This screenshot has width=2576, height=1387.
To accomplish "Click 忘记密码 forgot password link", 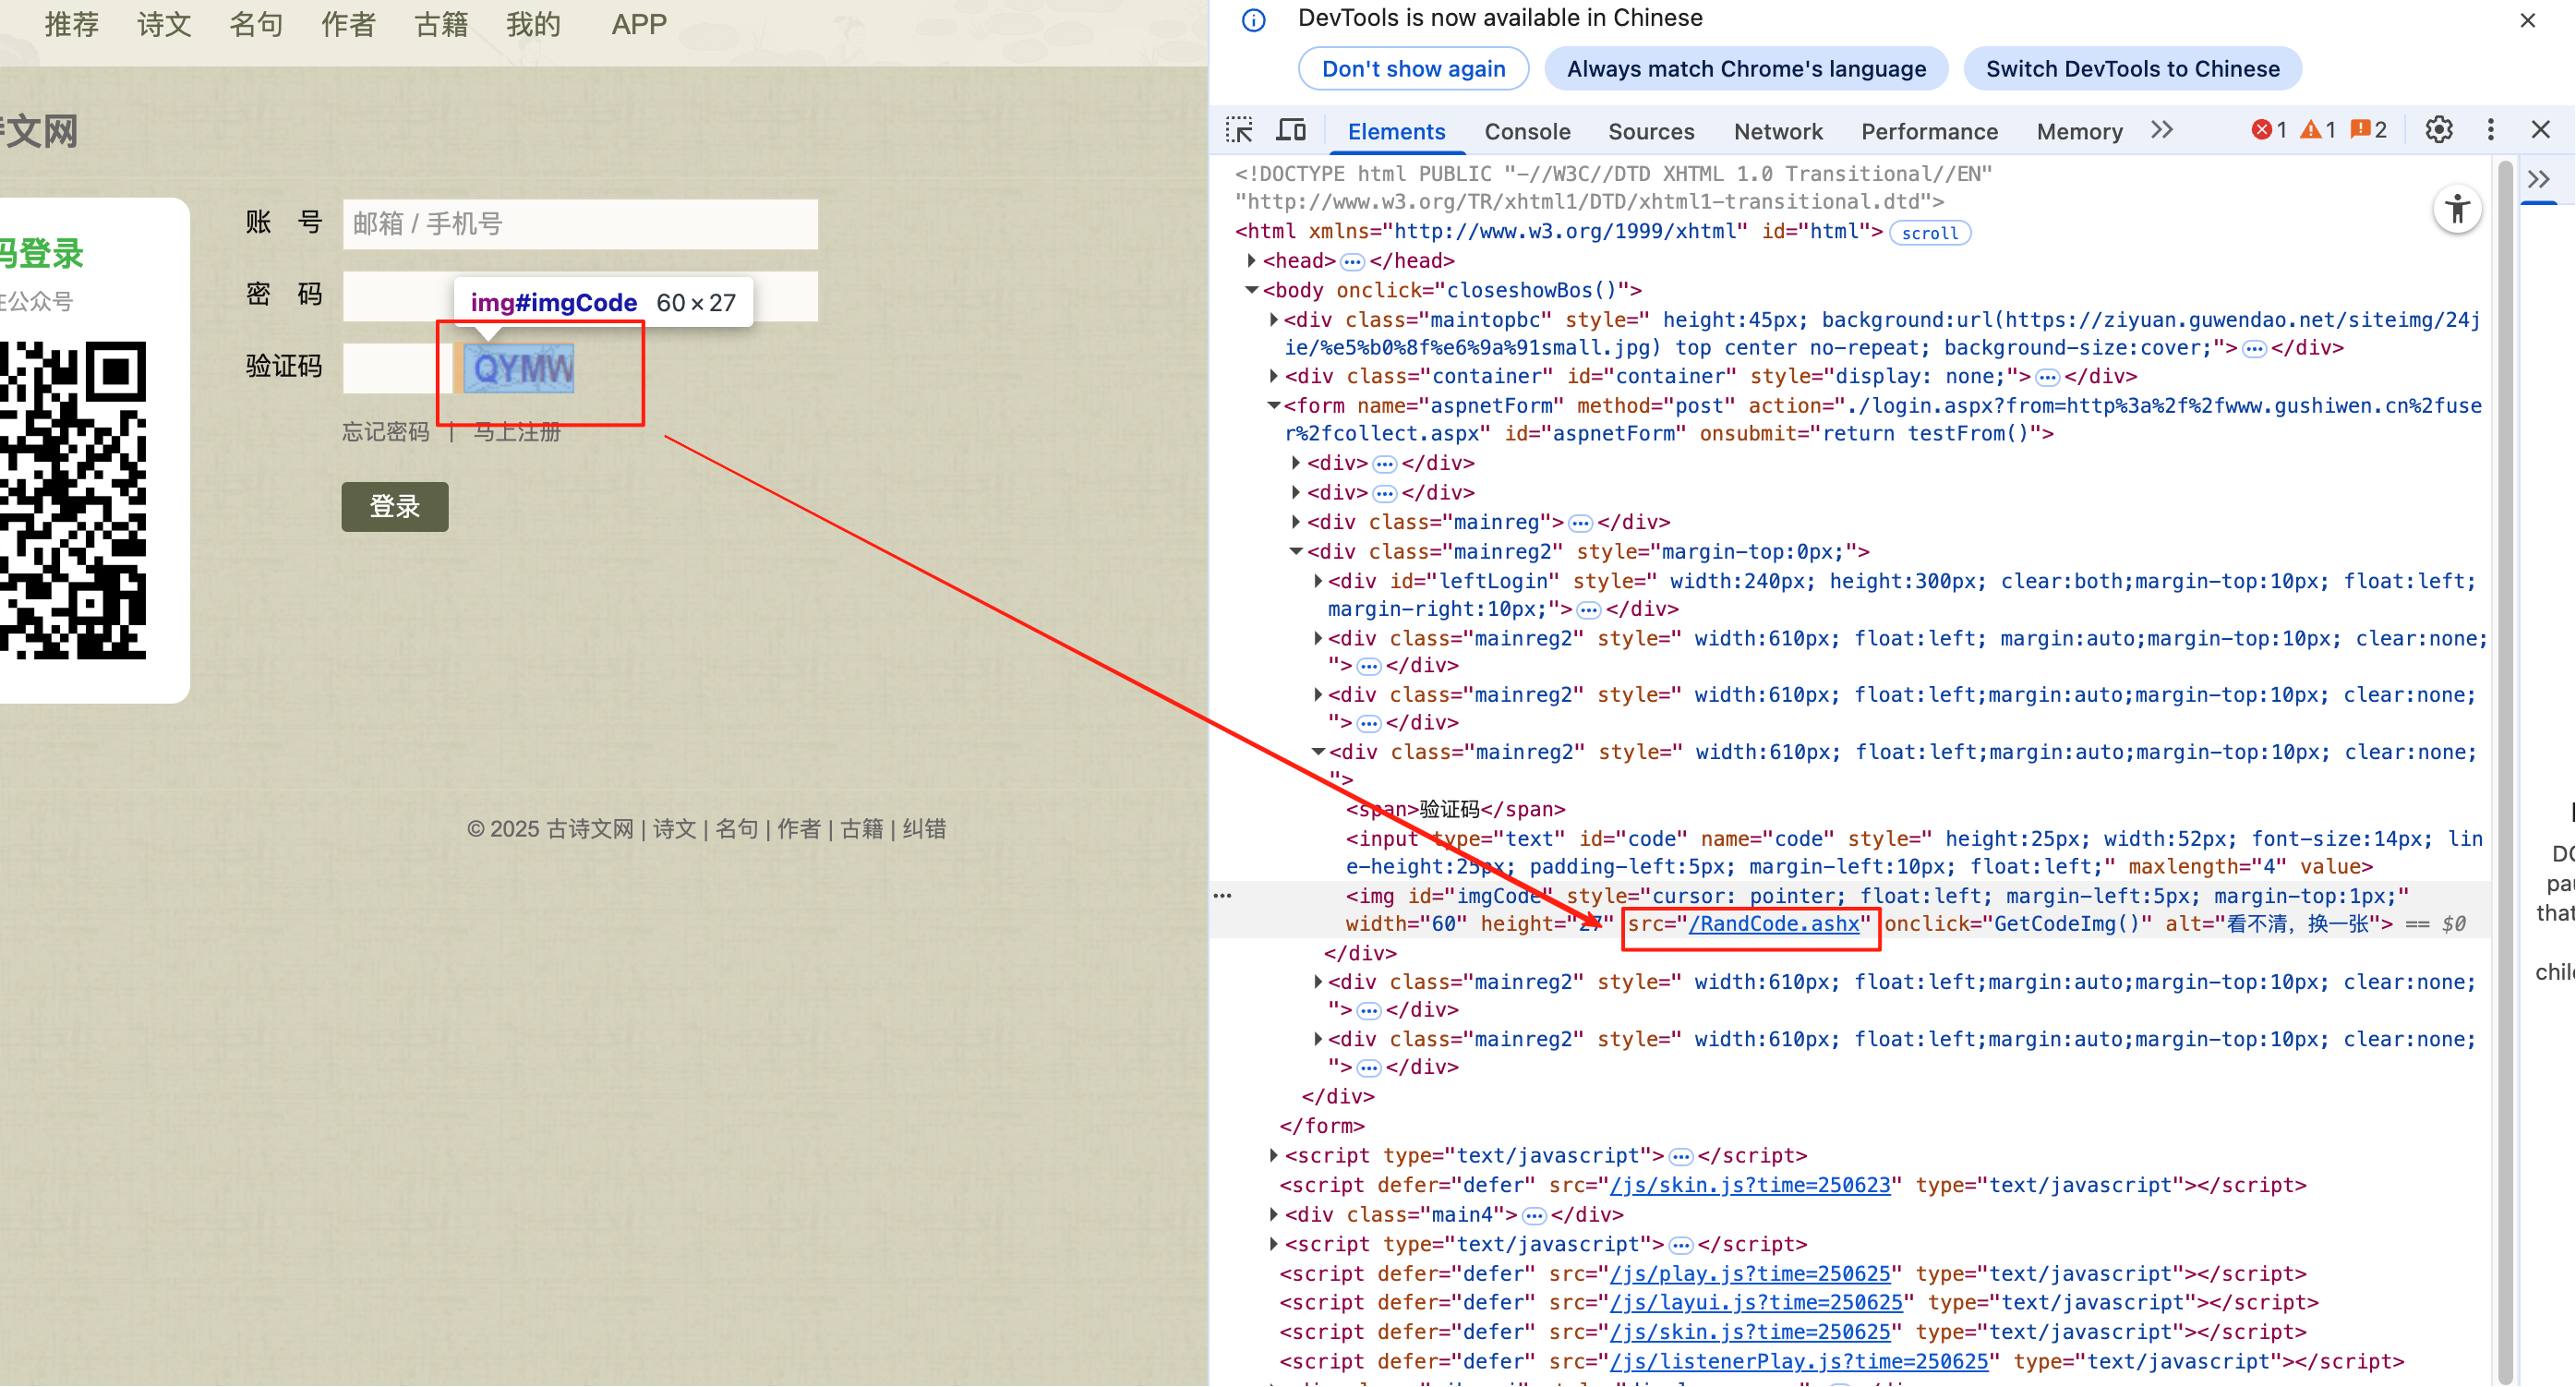I will 386,432.
